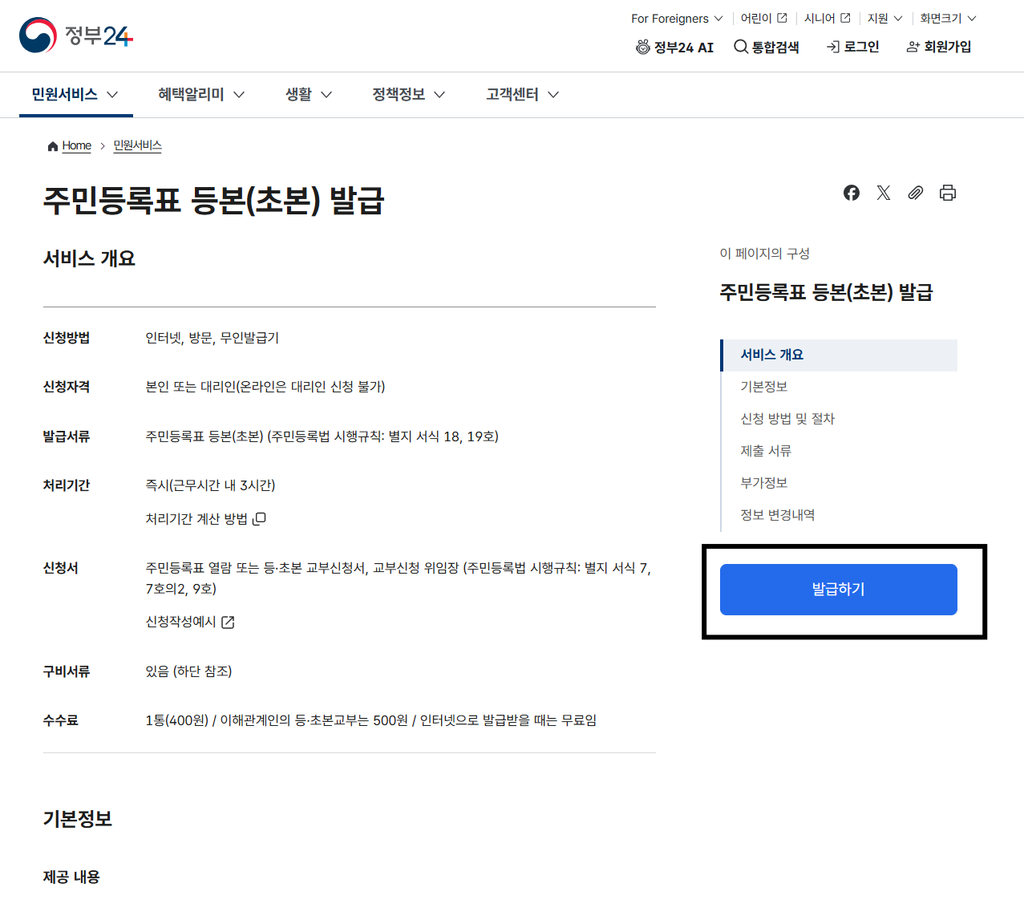Jump to 정보 변경내역 section

(777, 515)
